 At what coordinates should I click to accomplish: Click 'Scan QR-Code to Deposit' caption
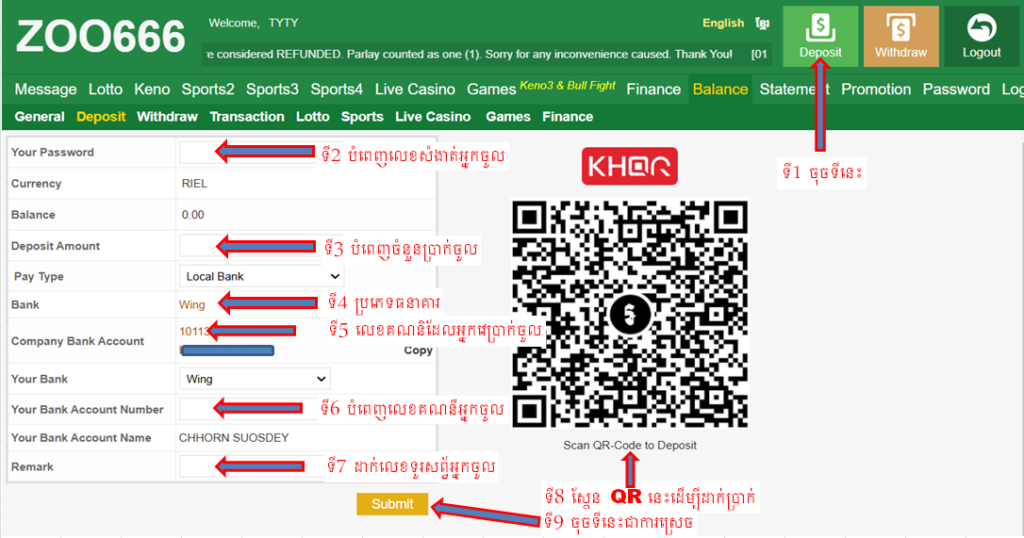[x=630, y=445]
